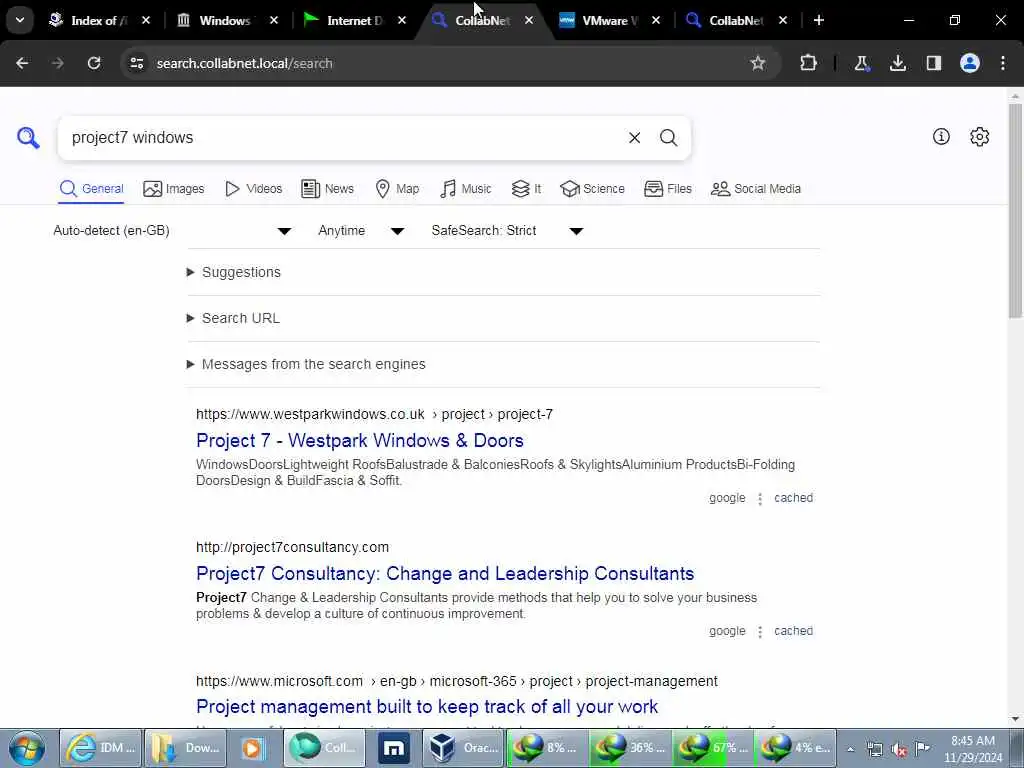The height and width of the screenshot is (768, 1024).
Task: Open the media player taskbar icon
Action: pos(253,748)
